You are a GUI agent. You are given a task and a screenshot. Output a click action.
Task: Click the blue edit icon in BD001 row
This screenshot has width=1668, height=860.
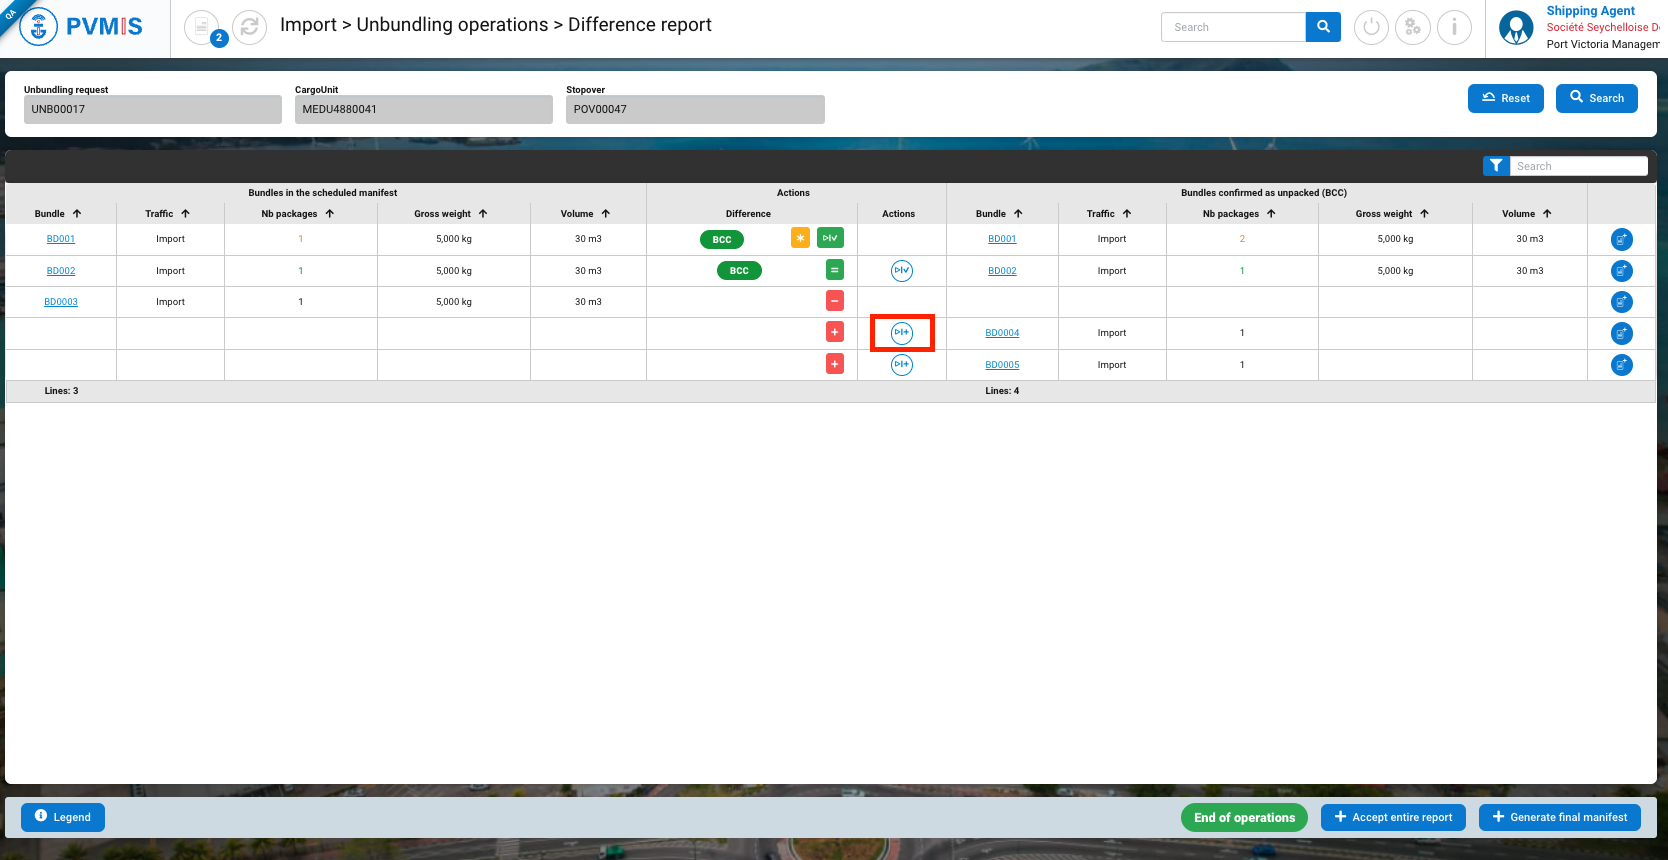tap(1621, 239)
